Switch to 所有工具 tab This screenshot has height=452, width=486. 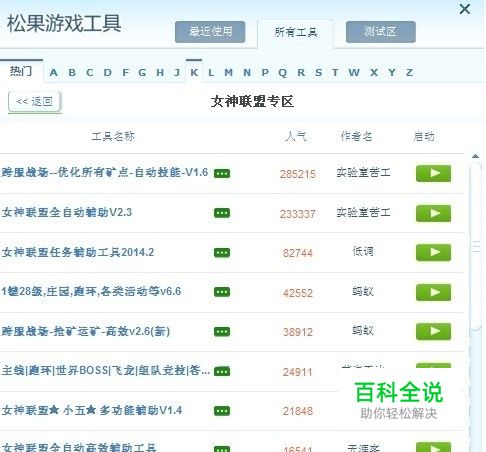point(295,33)
